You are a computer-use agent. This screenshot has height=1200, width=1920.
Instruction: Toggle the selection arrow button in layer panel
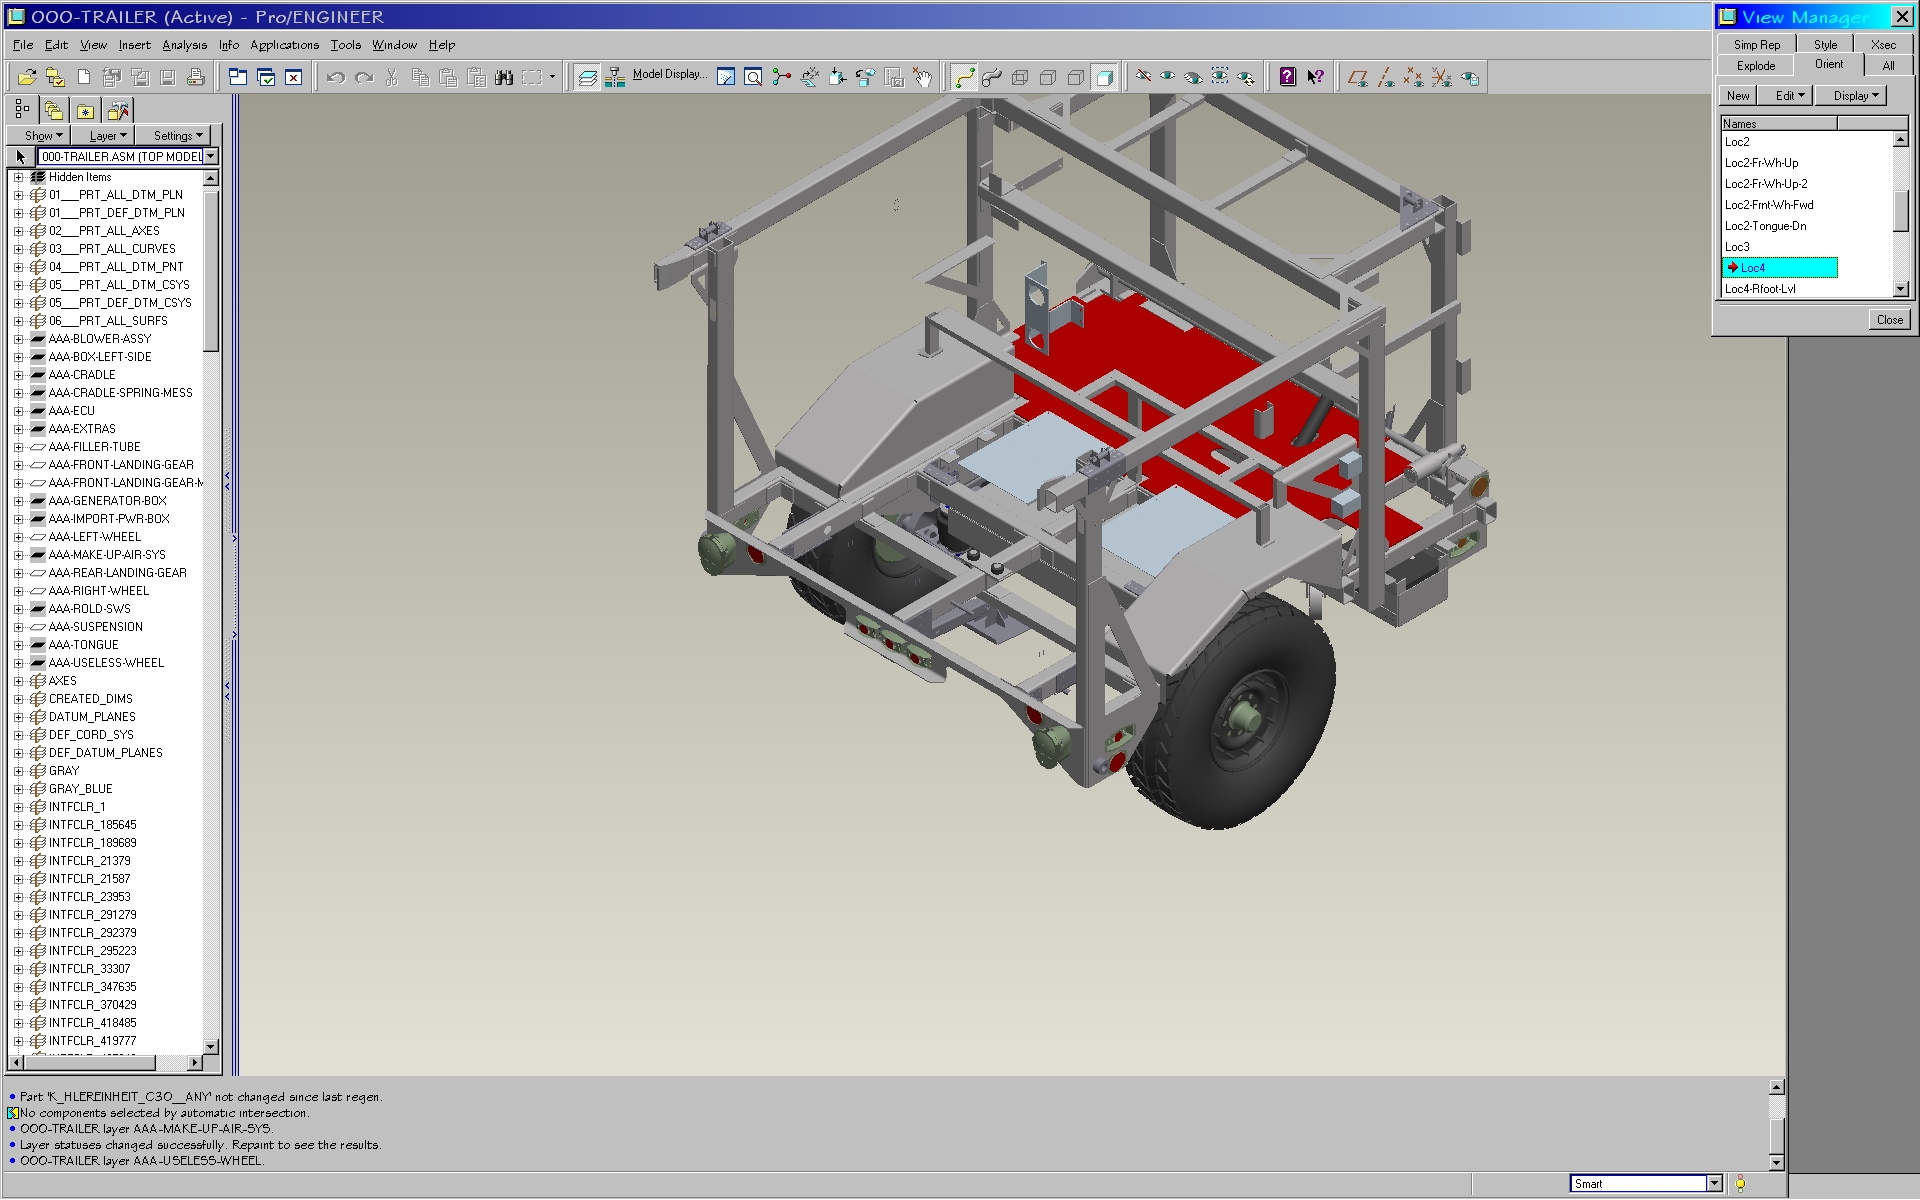coord(21,157)
